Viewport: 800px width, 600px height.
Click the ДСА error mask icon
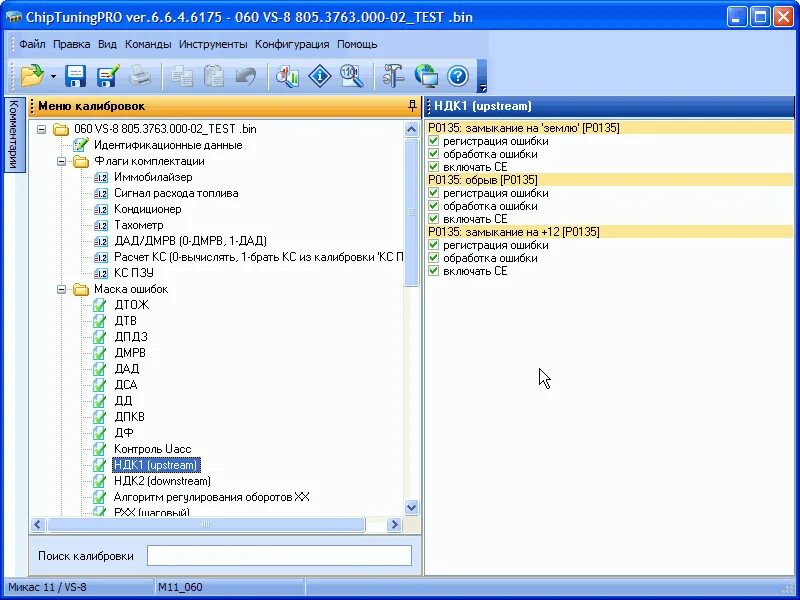(99, 385)
